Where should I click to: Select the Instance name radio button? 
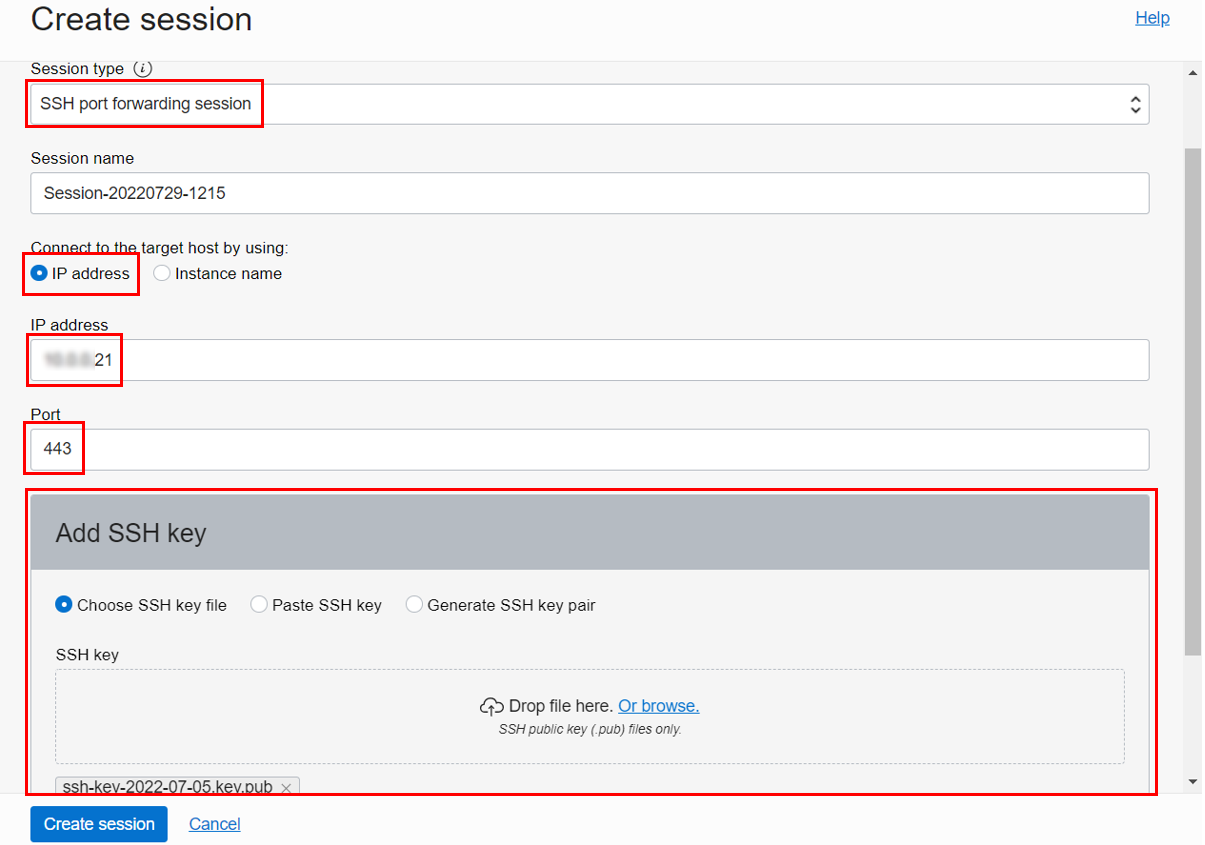160,273
